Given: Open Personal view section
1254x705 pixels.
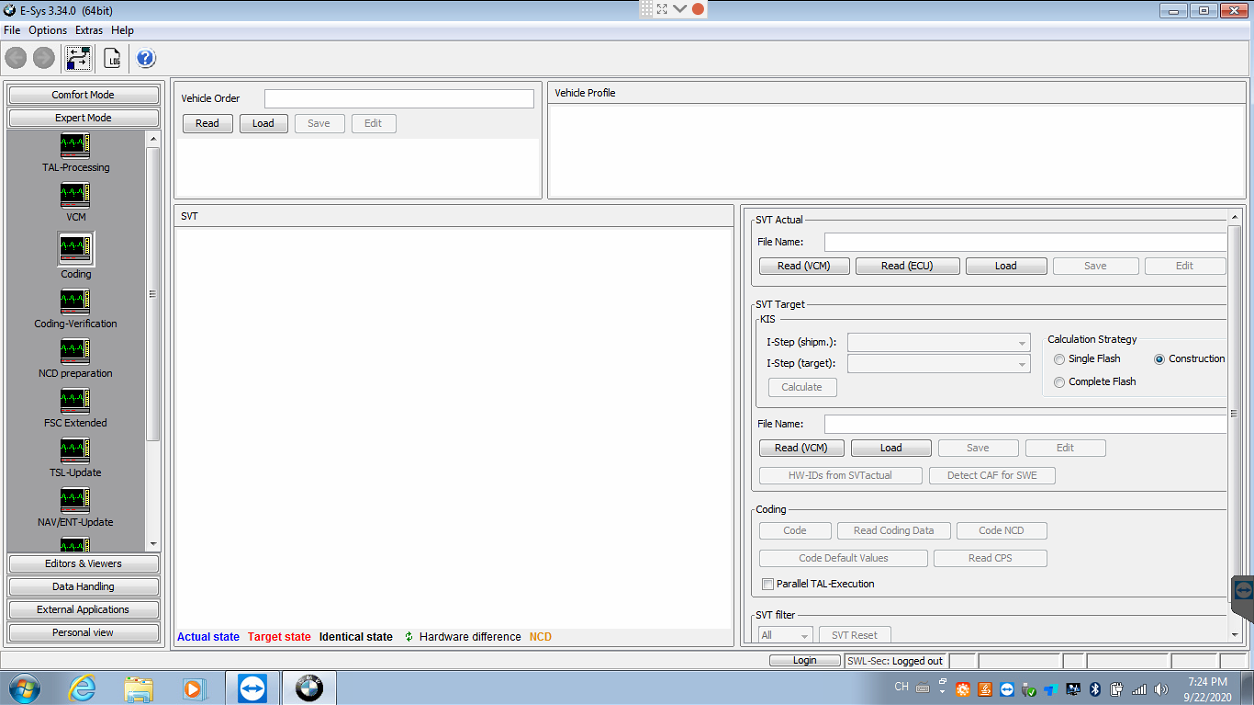Looking at the screenshot, I should pos(83,633).
